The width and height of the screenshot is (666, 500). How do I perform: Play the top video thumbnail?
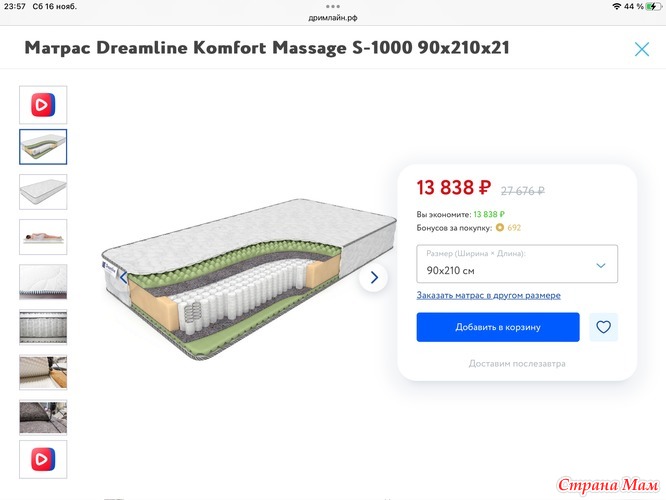coord(43,105)
